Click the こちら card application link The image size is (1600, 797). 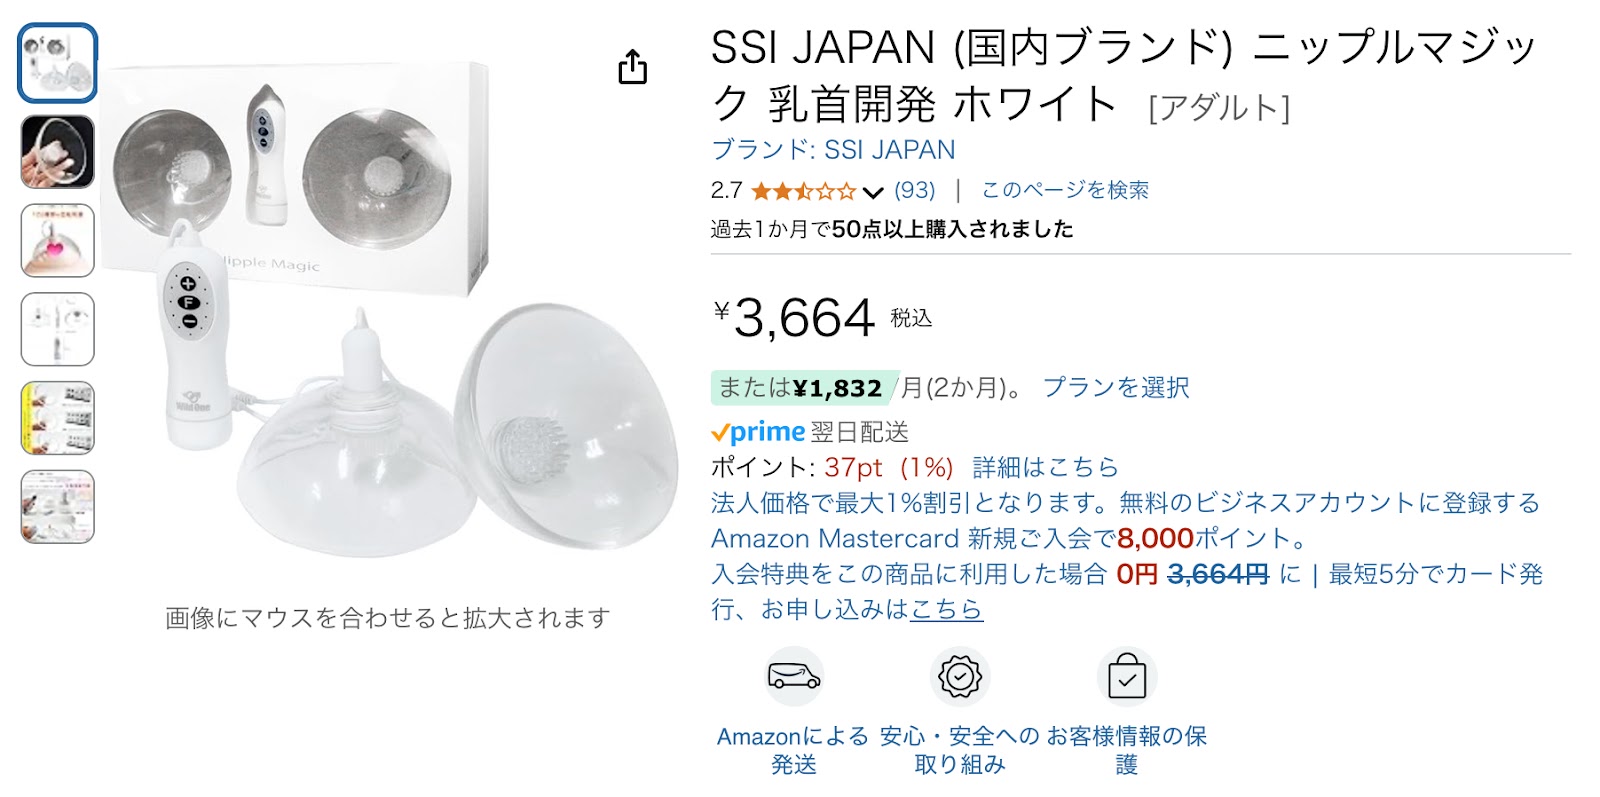click(x=946, y=609)
